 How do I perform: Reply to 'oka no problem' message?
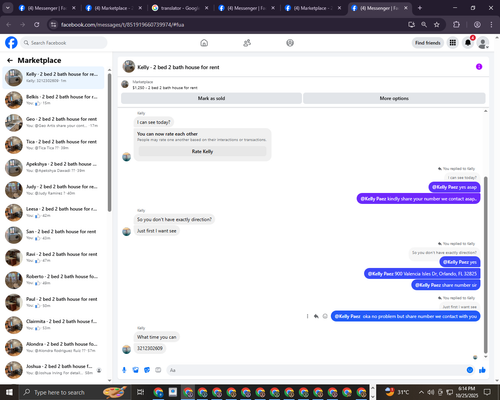[316, 316]
